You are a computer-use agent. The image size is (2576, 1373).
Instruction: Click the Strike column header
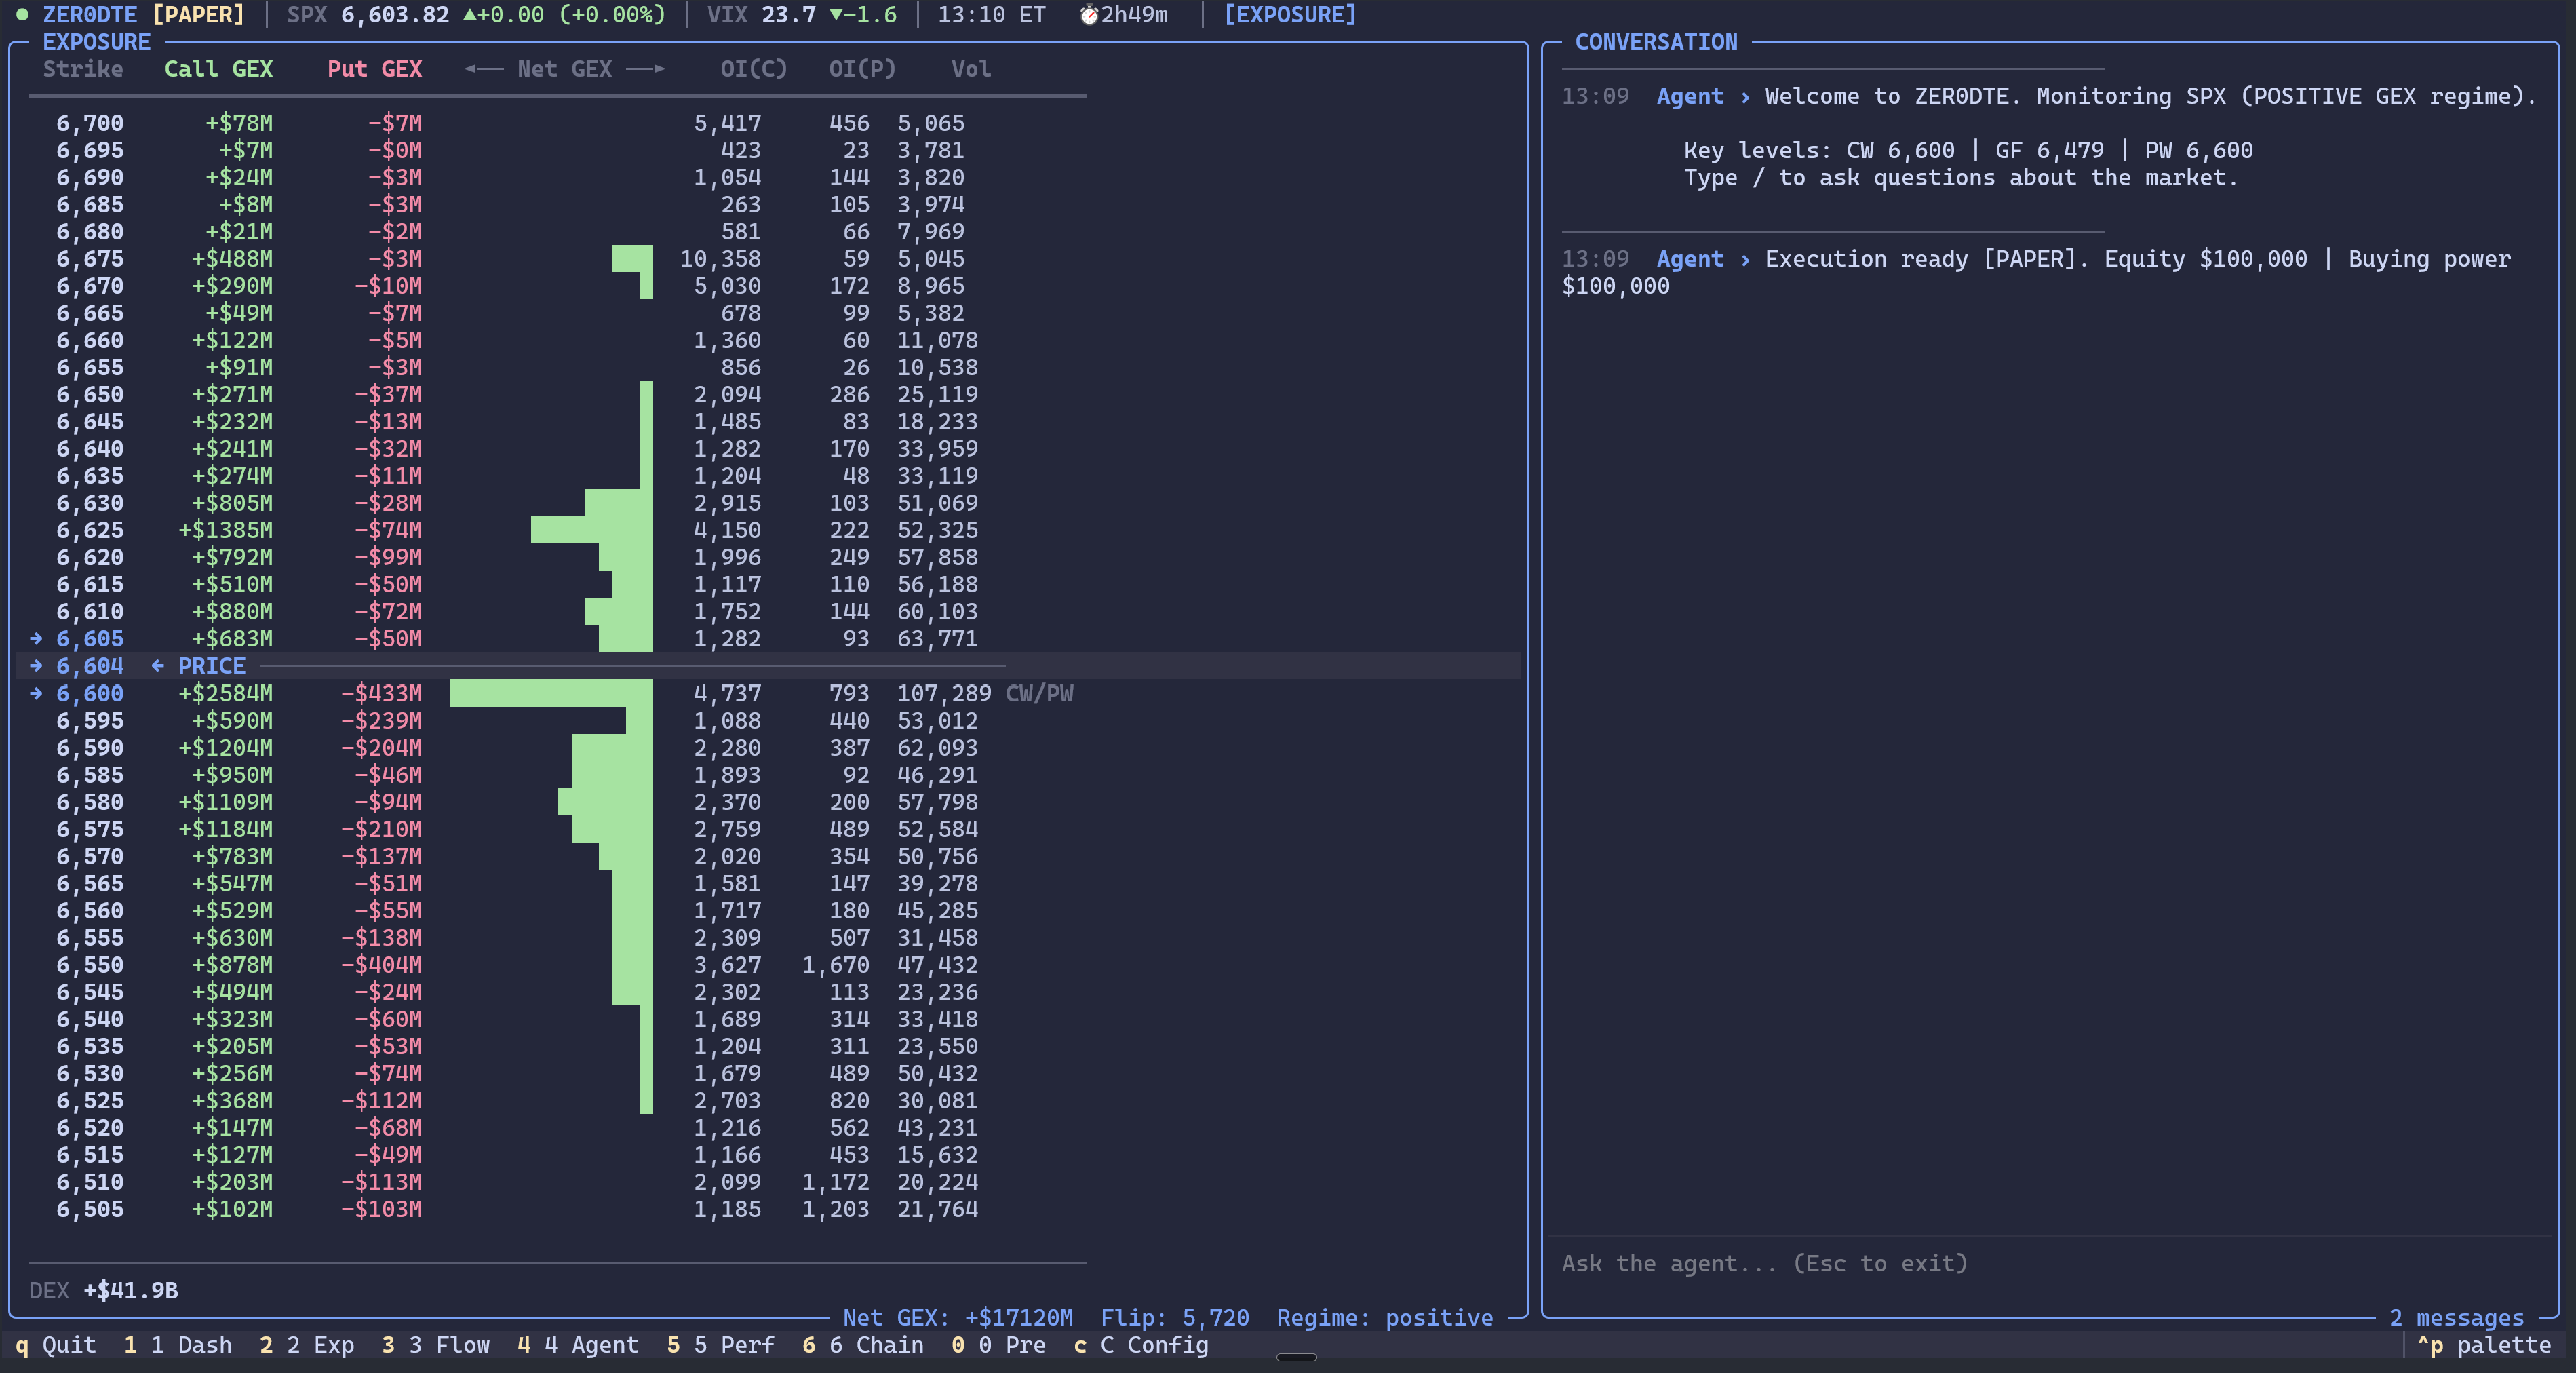[83, 69]
